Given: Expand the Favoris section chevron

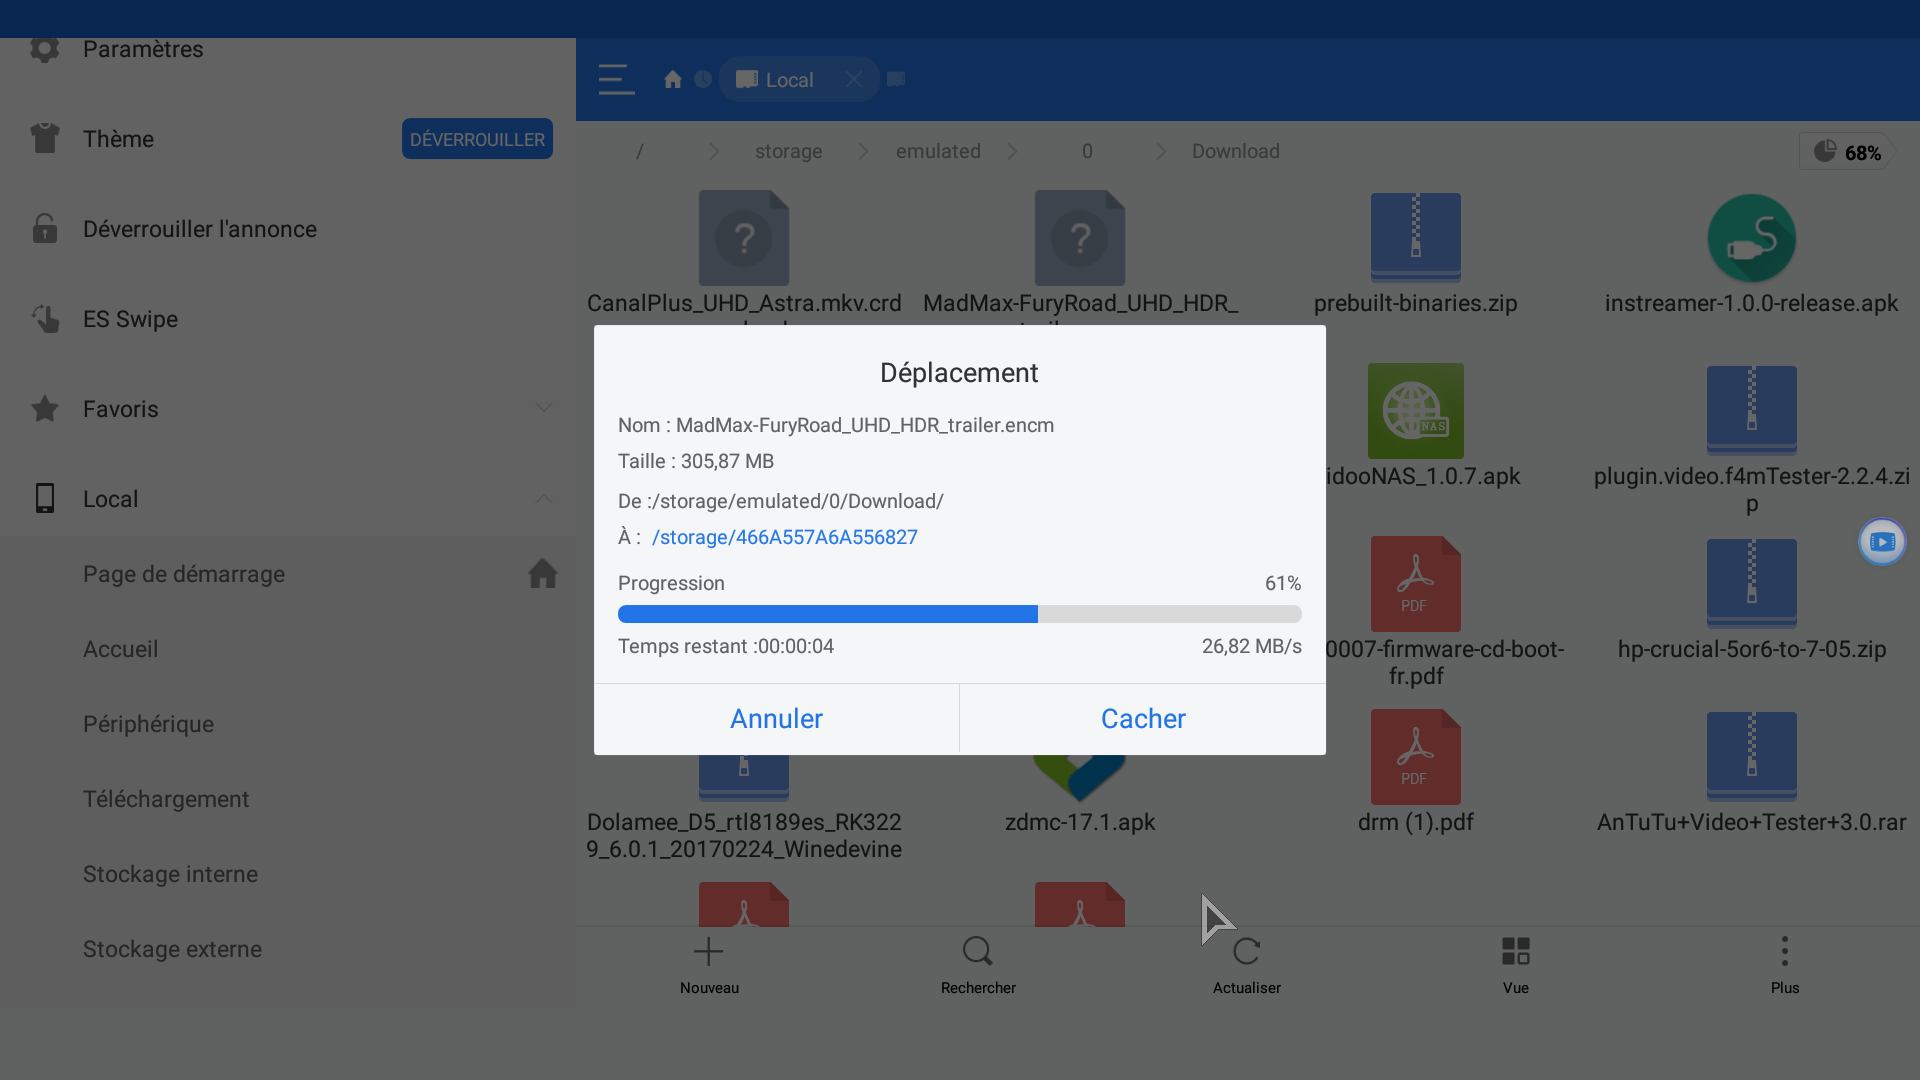Looking at the screenshot, I should 543,408.
